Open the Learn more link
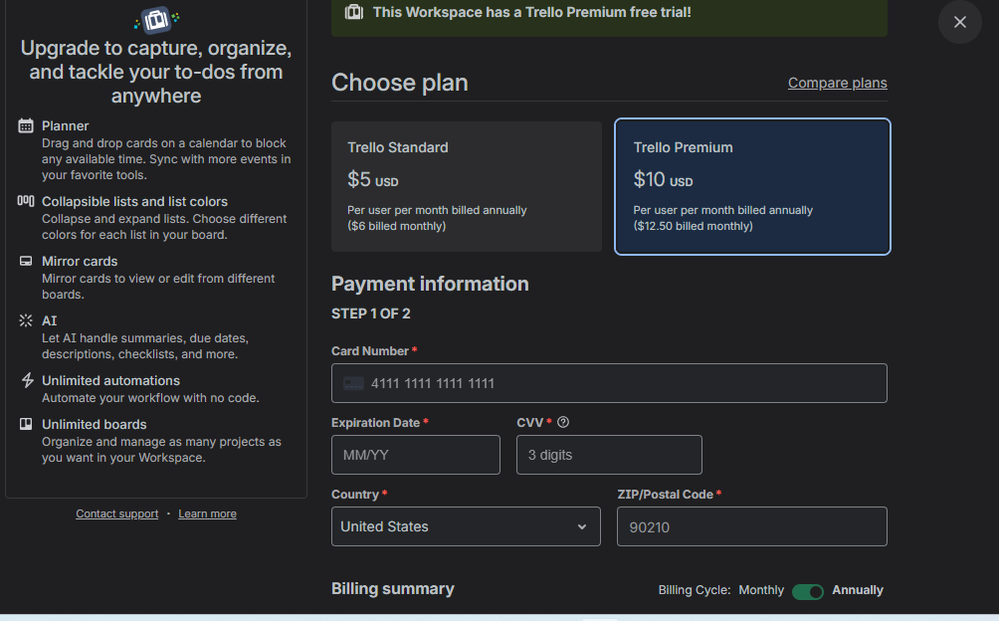999x621 pixels. 207,514
